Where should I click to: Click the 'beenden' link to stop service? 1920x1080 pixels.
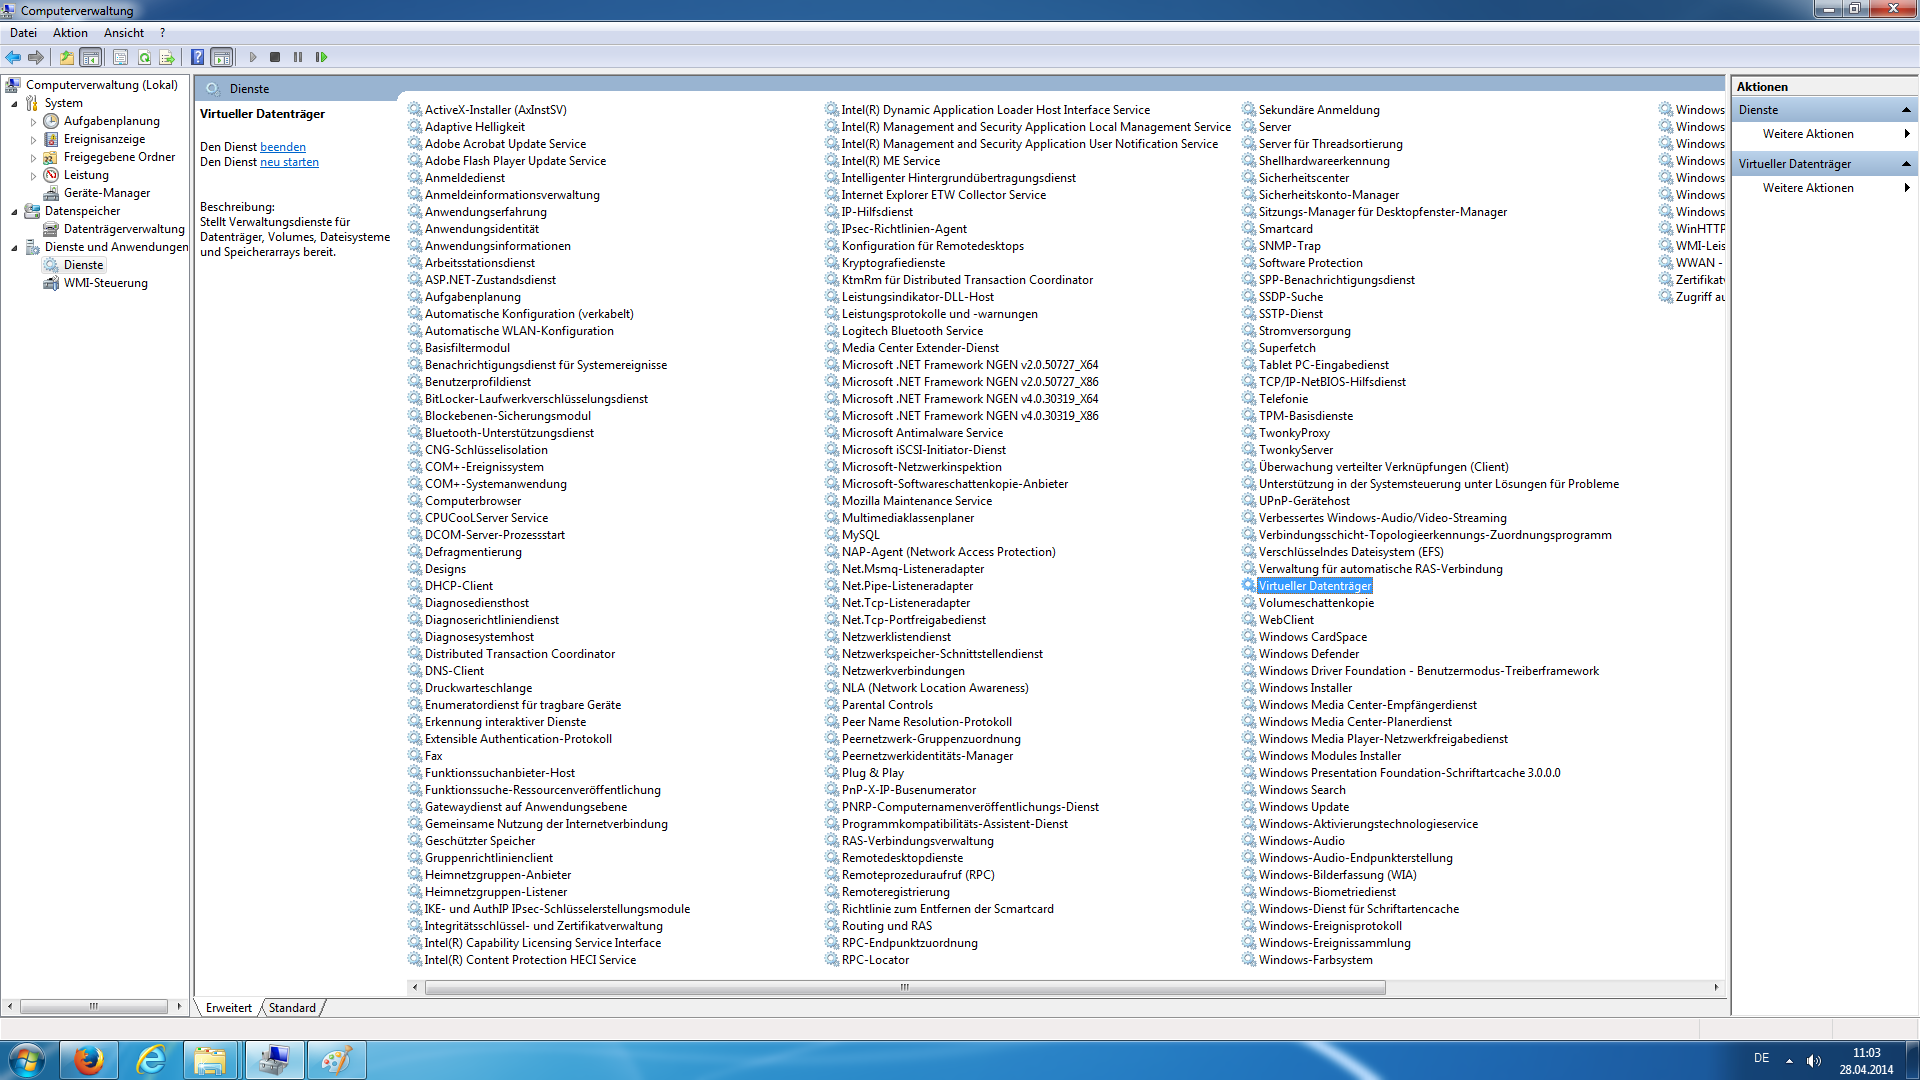tap(283, 147)
